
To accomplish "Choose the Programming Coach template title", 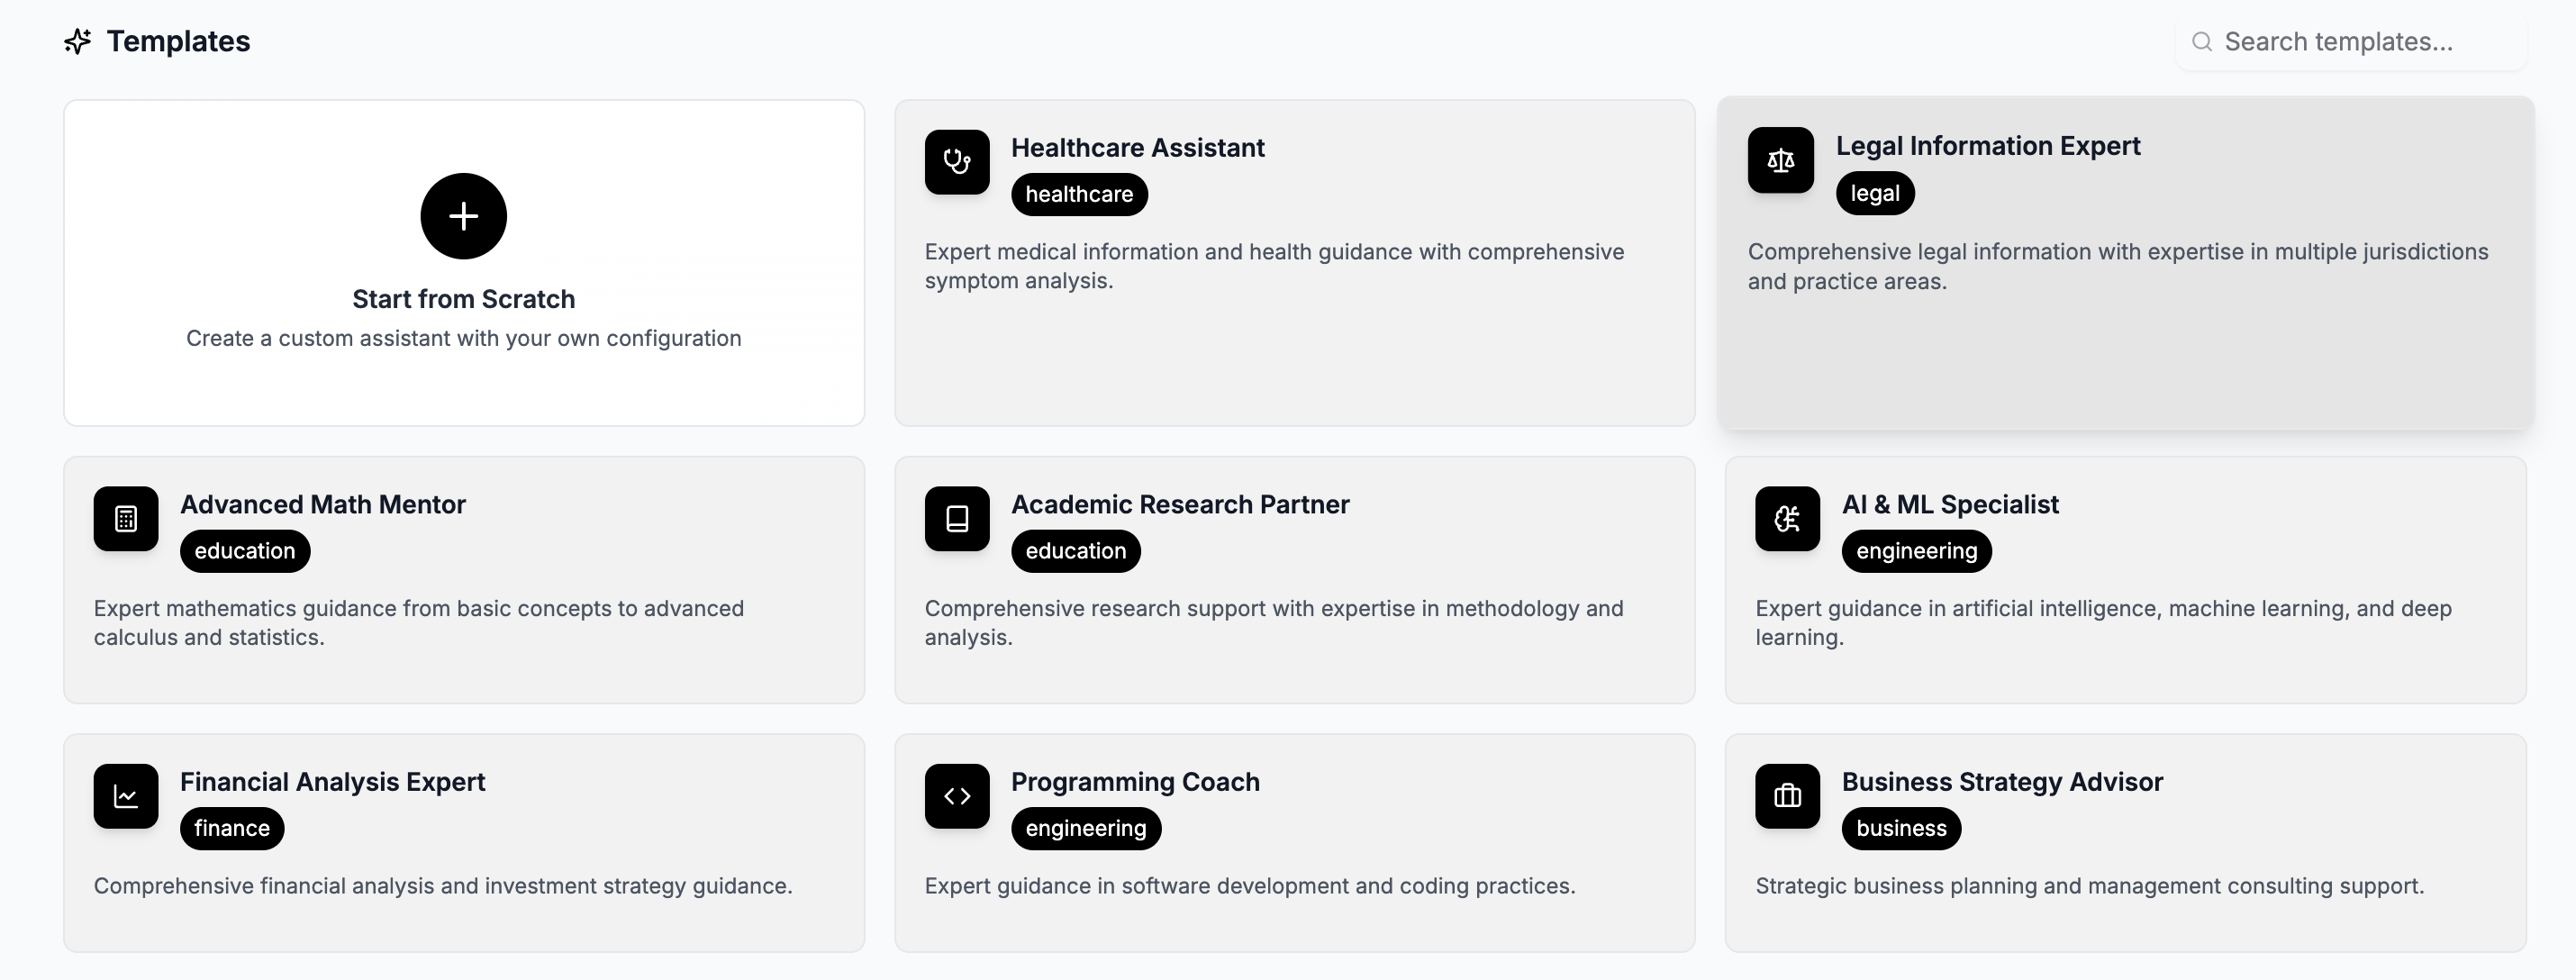I will coord(1135,781).
